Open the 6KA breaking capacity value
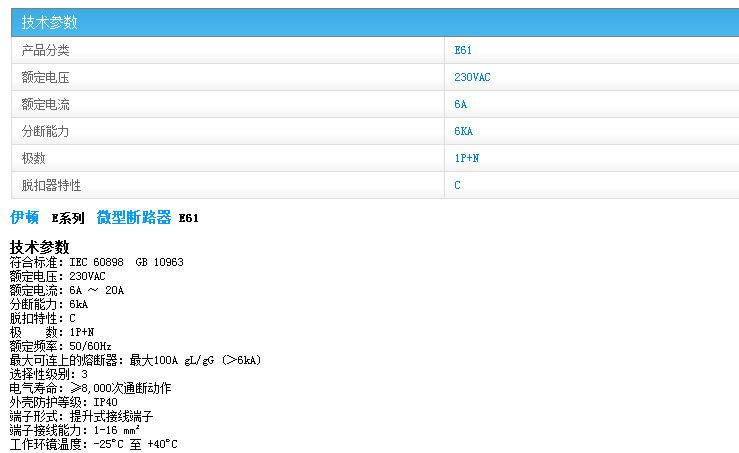Viewport: 739px width, 453px height. click(463, 131)
